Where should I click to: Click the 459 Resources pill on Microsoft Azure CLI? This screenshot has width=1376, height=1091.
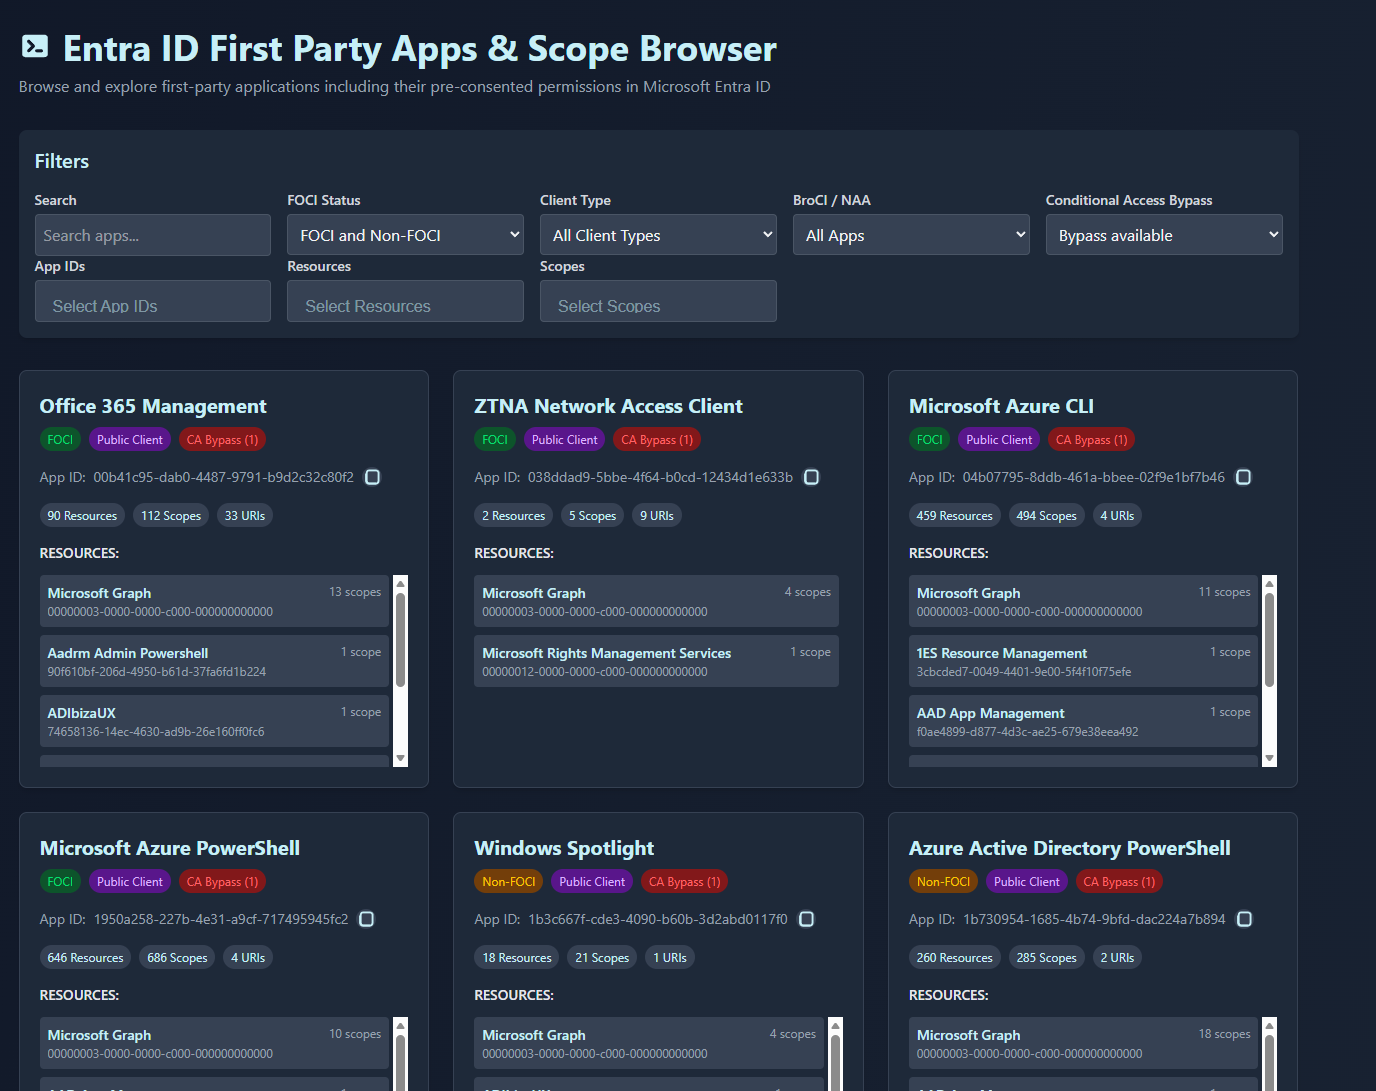click(x=954, y=516)
